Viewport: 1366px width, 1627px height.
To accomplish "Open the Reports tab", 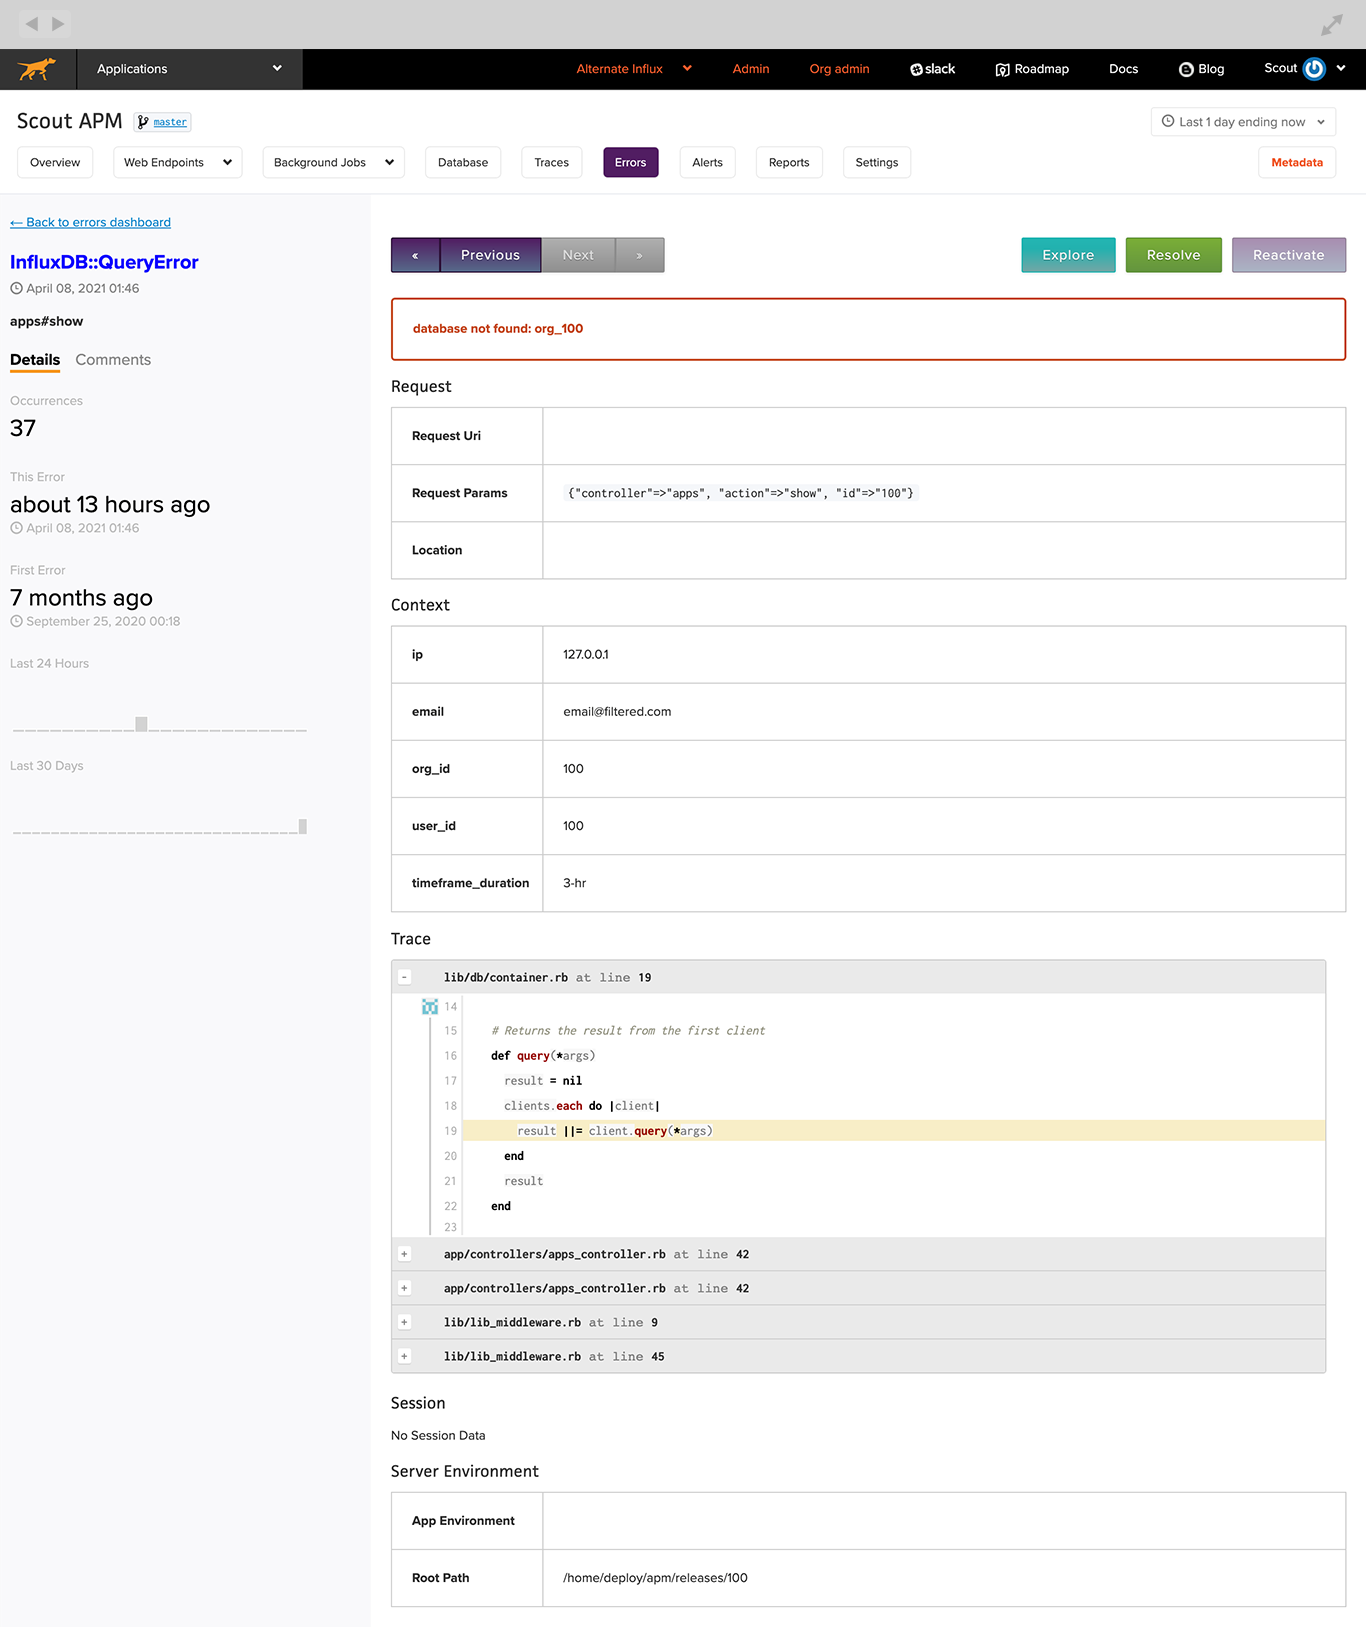I will 789,162.
